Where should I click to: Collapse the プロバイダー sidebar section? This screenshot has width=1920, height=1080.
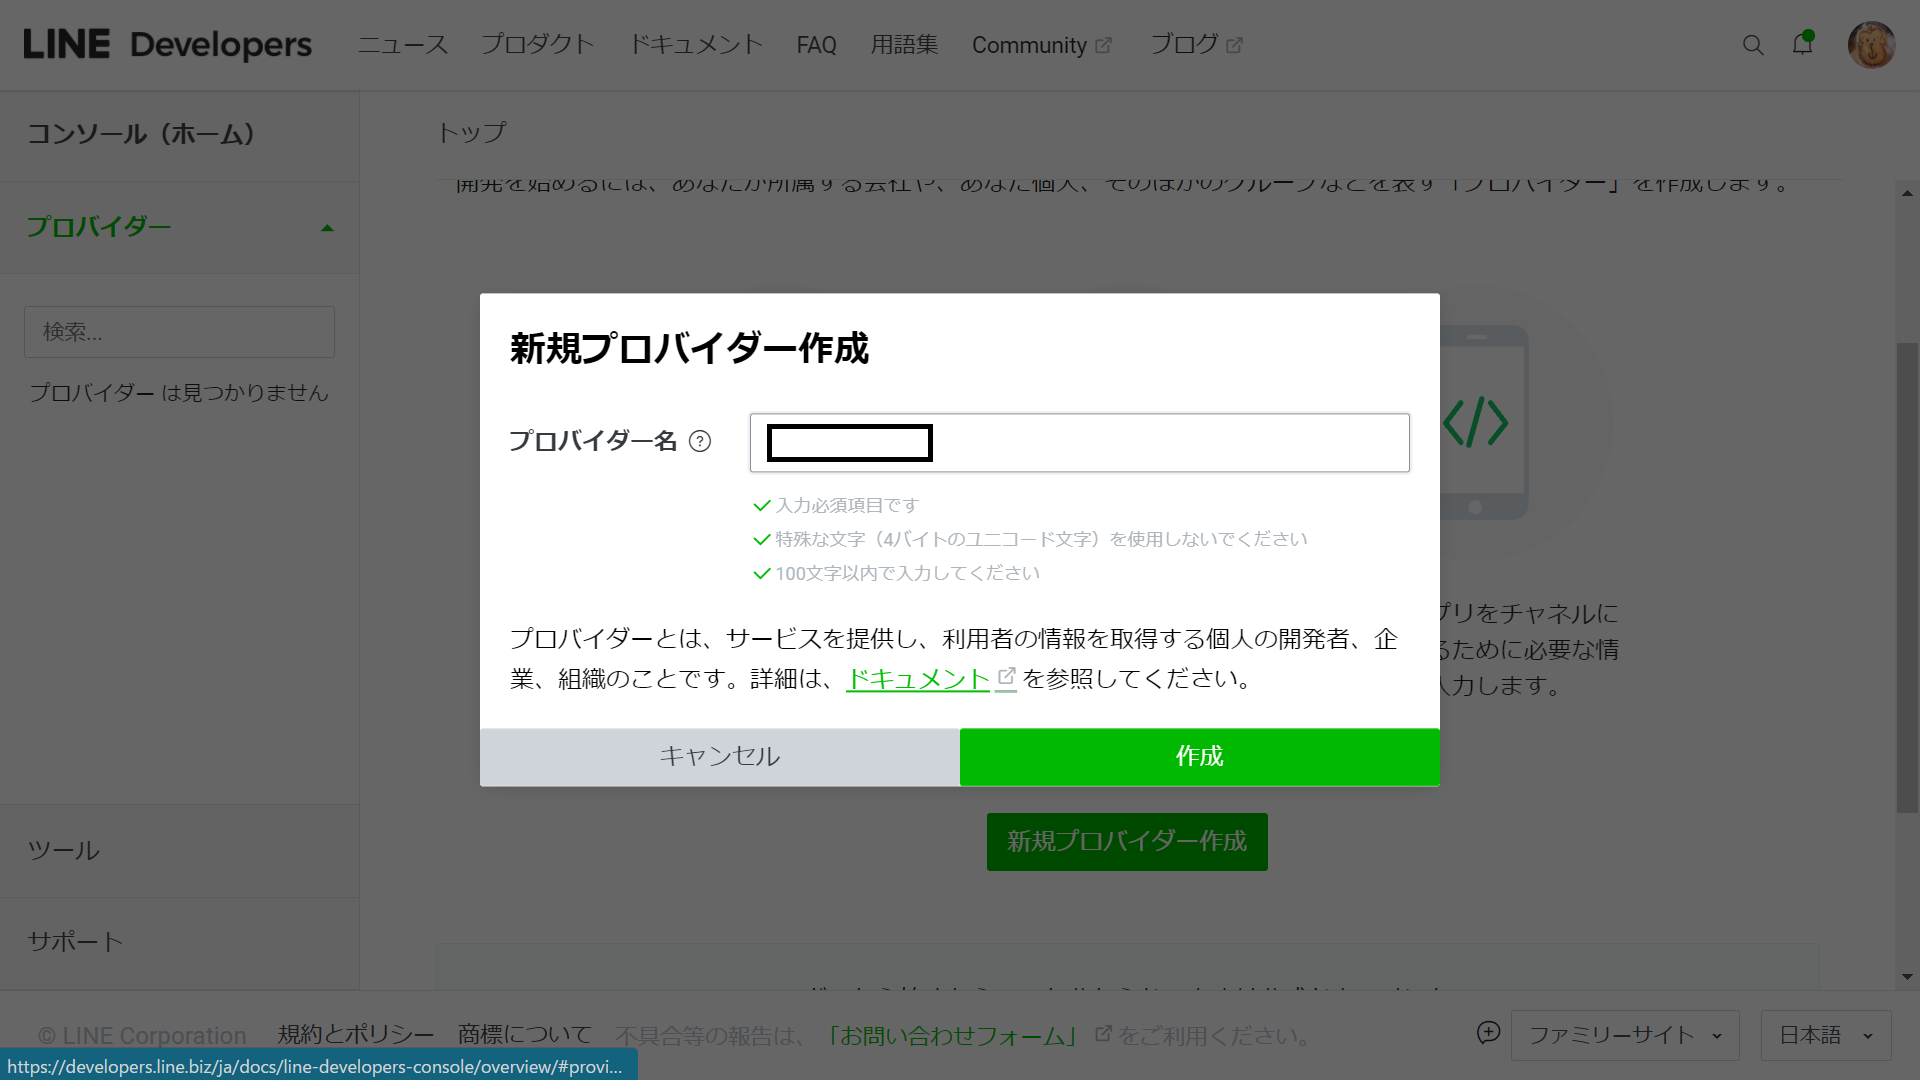327,228
